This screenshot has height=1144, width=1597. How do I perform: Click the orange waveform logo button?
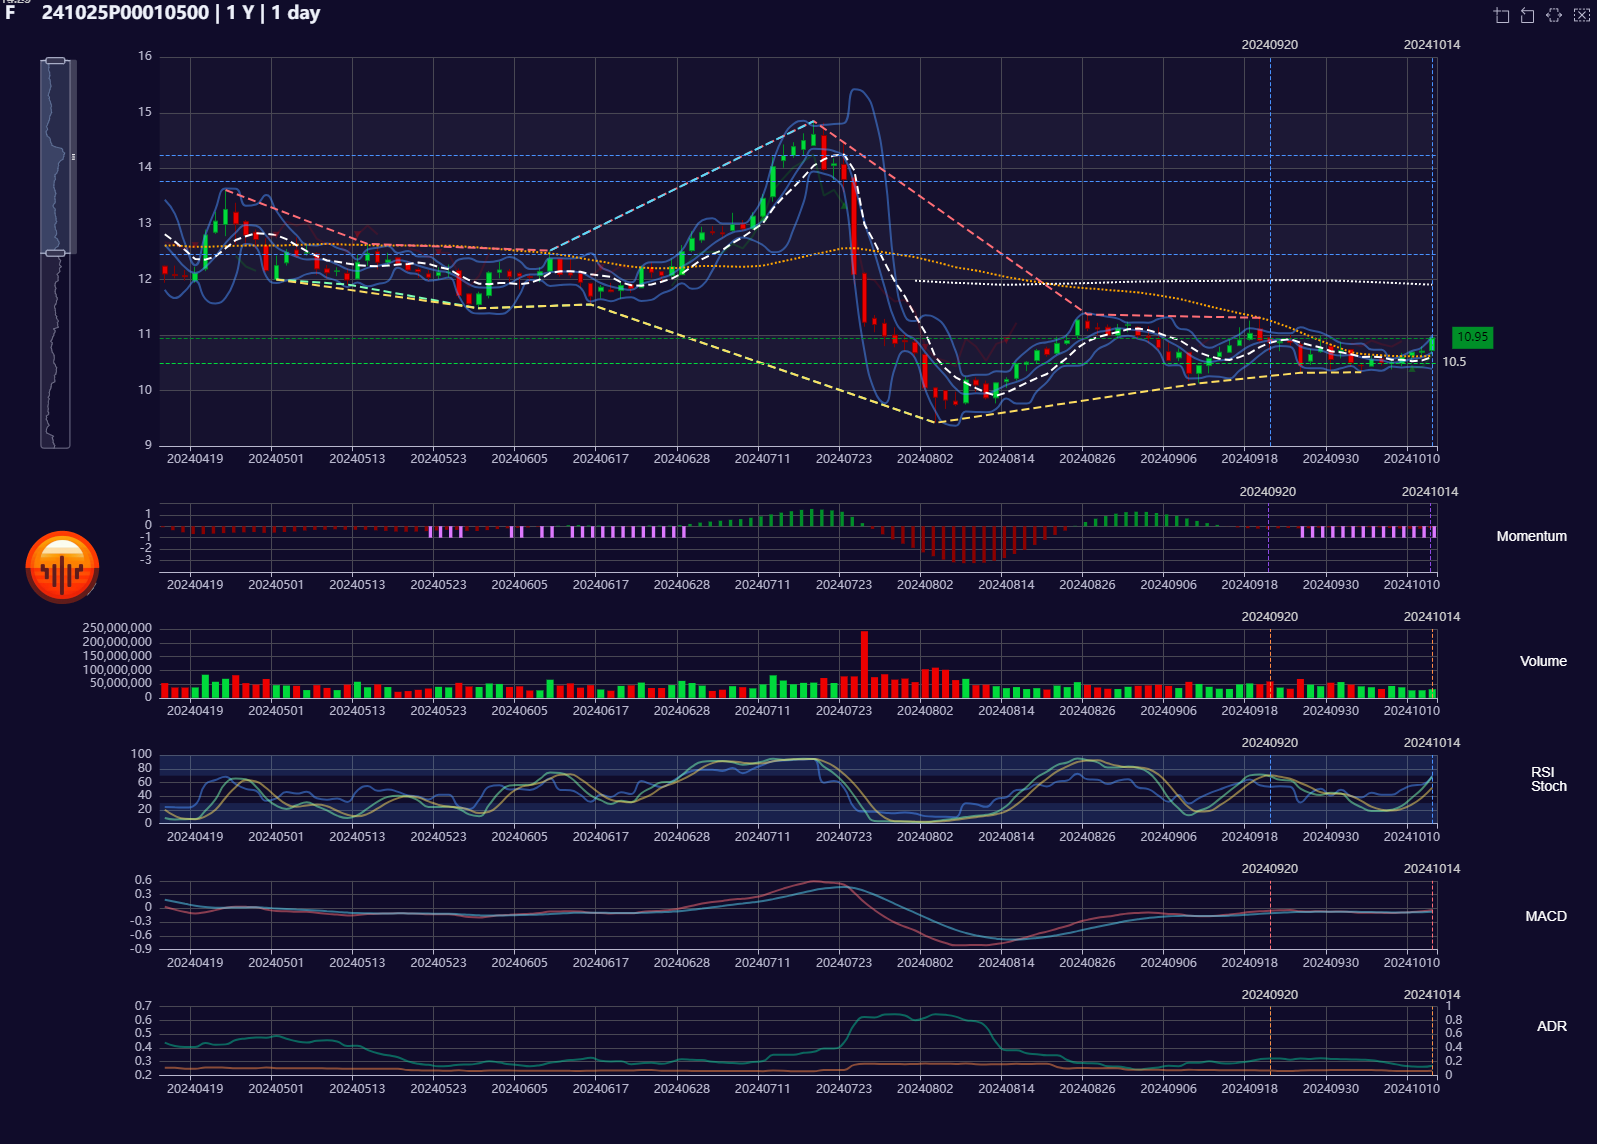pos(62,568)
